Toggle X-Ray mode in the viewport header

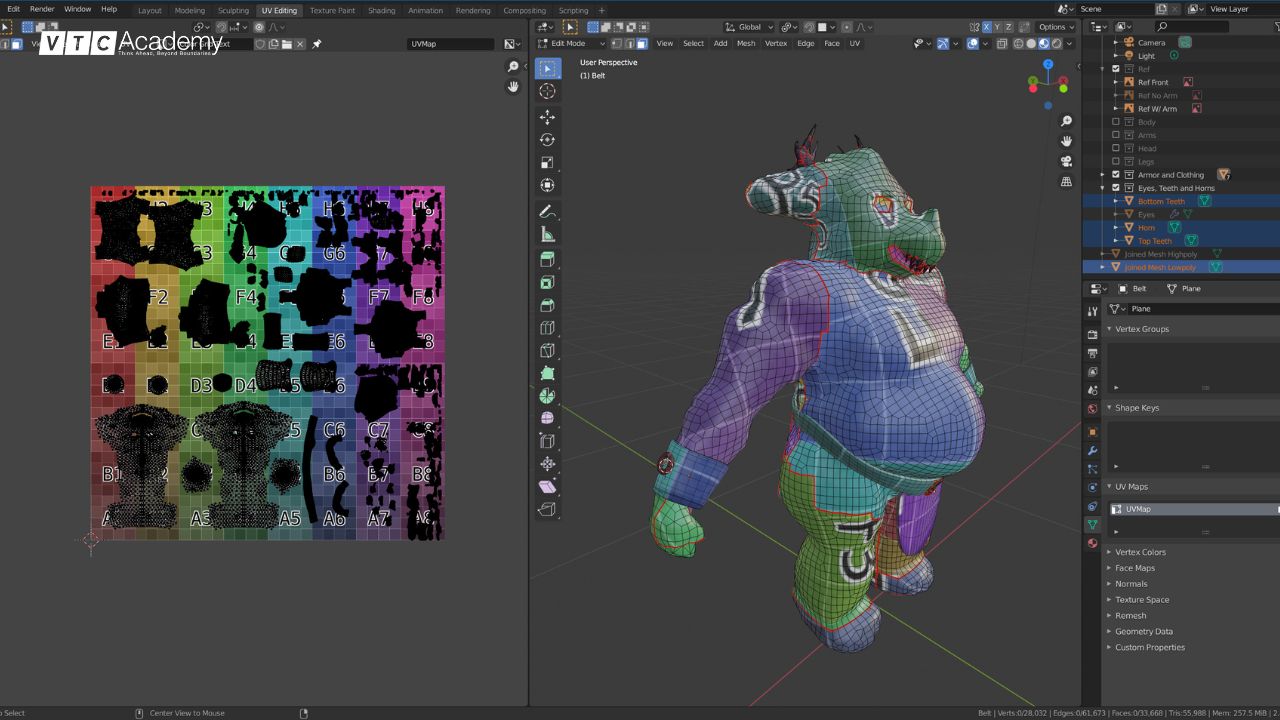coord(1001,43)
